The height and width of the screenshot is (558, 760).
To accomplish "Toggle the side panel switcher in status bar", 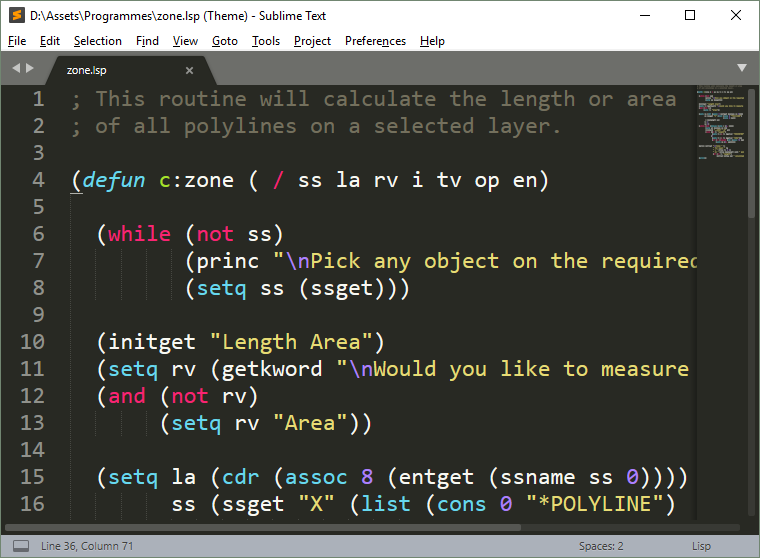I will [x=15, y=546].
